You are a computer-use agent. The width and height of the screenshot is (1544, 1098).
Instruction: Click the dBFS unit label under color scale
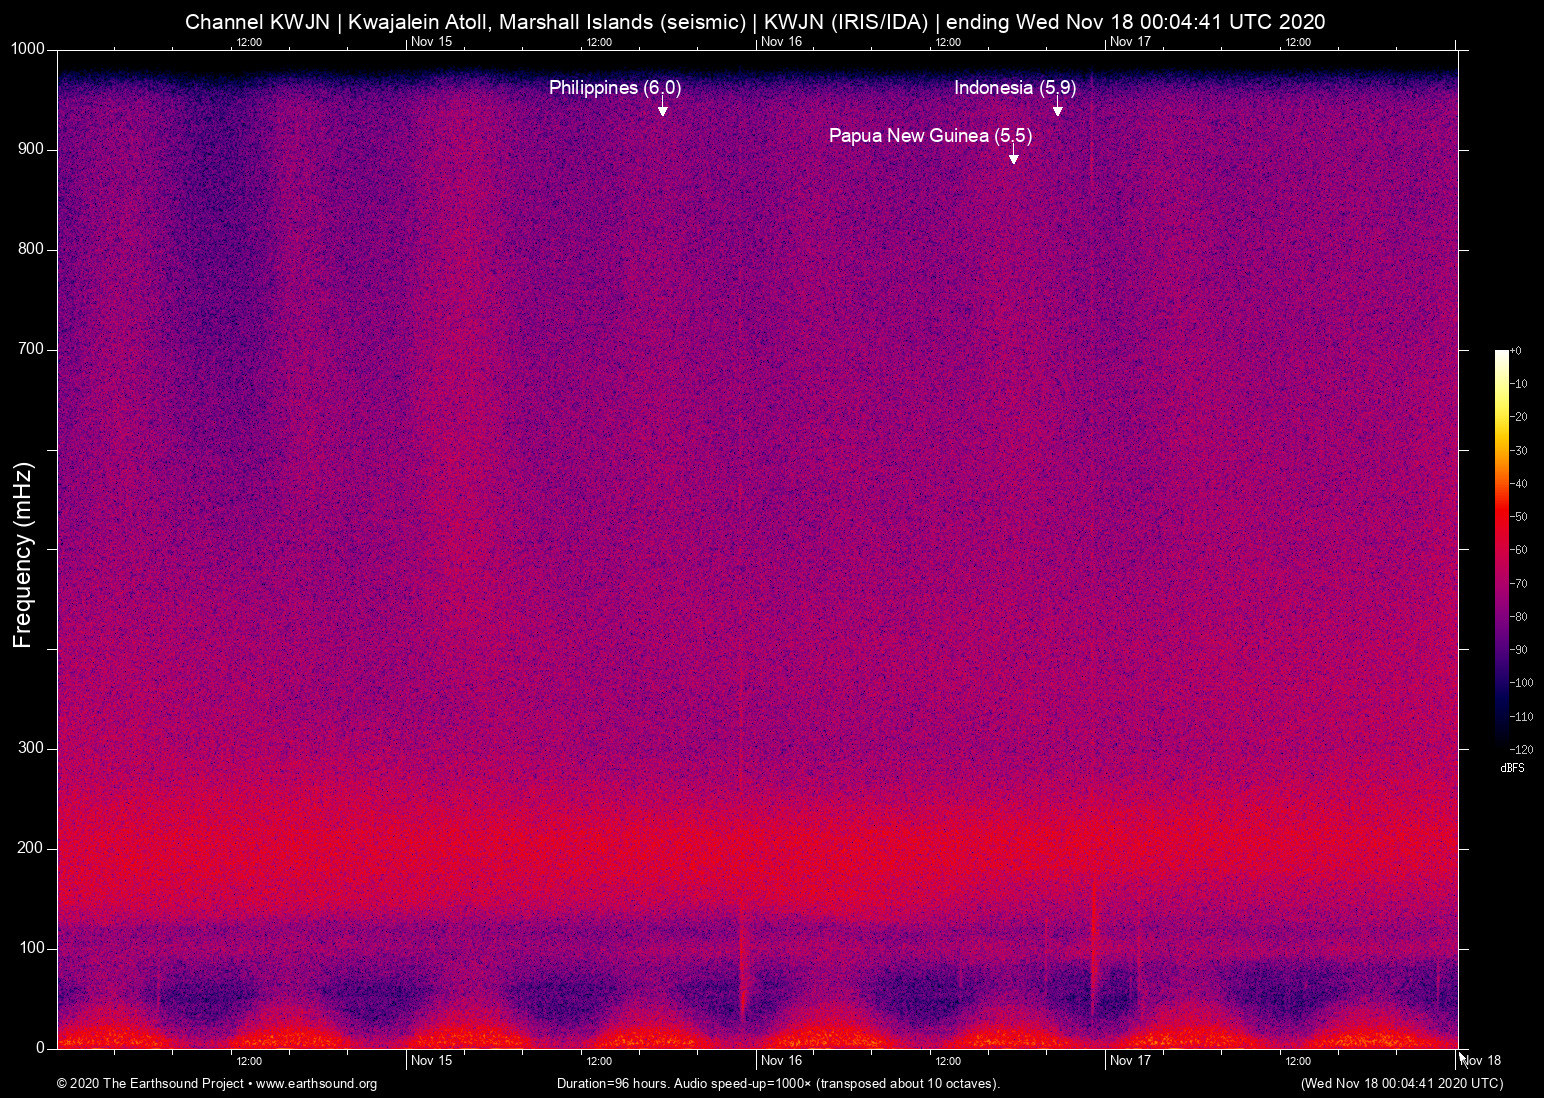[x=1512, y=768]
